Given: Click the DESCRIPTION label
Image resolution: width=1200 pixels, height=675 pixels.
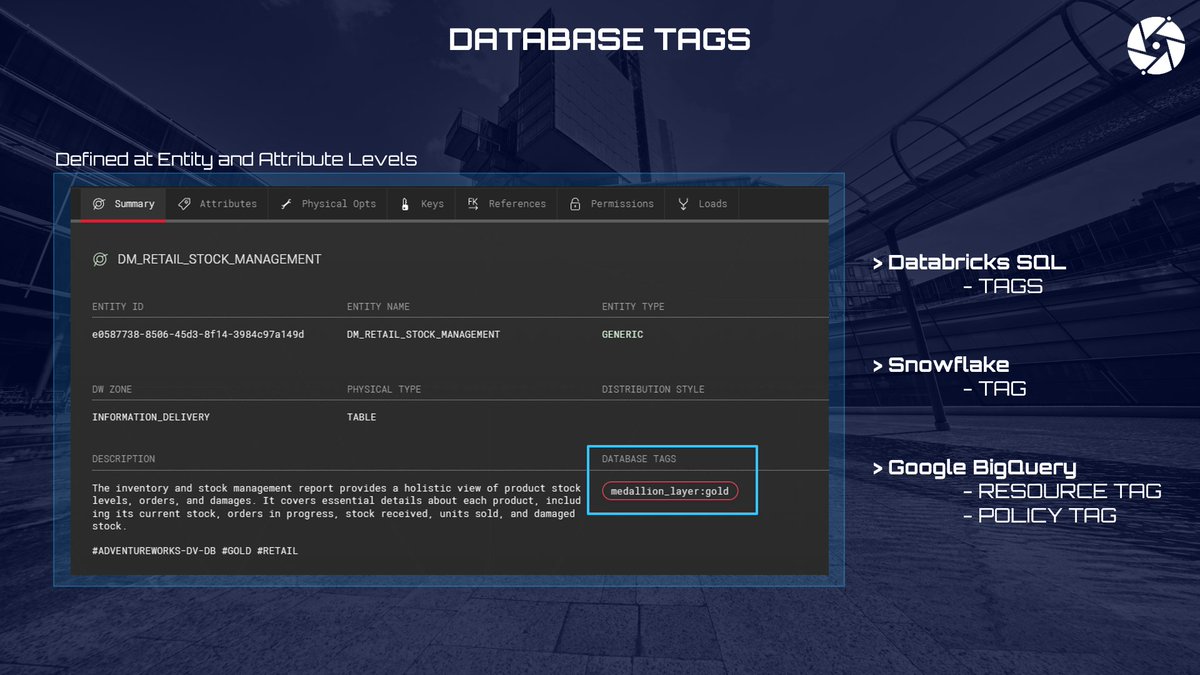Looking at the screenshot, I should coord(123,459).
